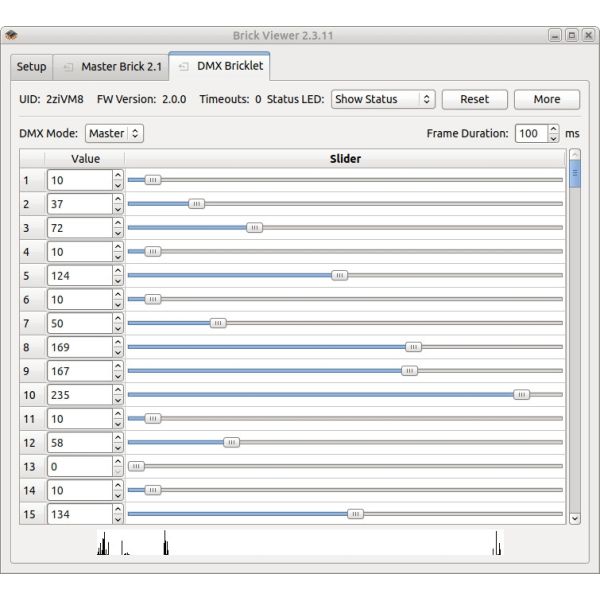
Task: Maximize the Brick Viewer window
Action: tap(572, 36)
